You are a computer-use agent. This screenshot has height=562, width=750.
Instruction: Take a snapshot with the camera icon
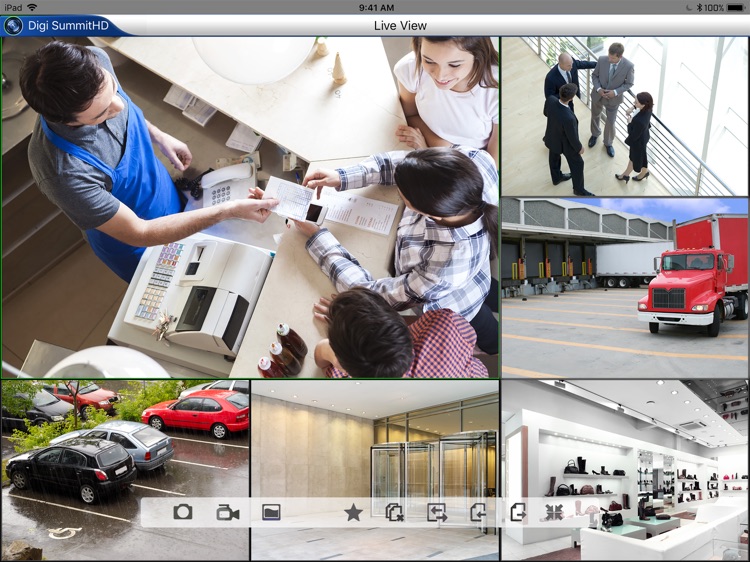[x=183, y=512]
